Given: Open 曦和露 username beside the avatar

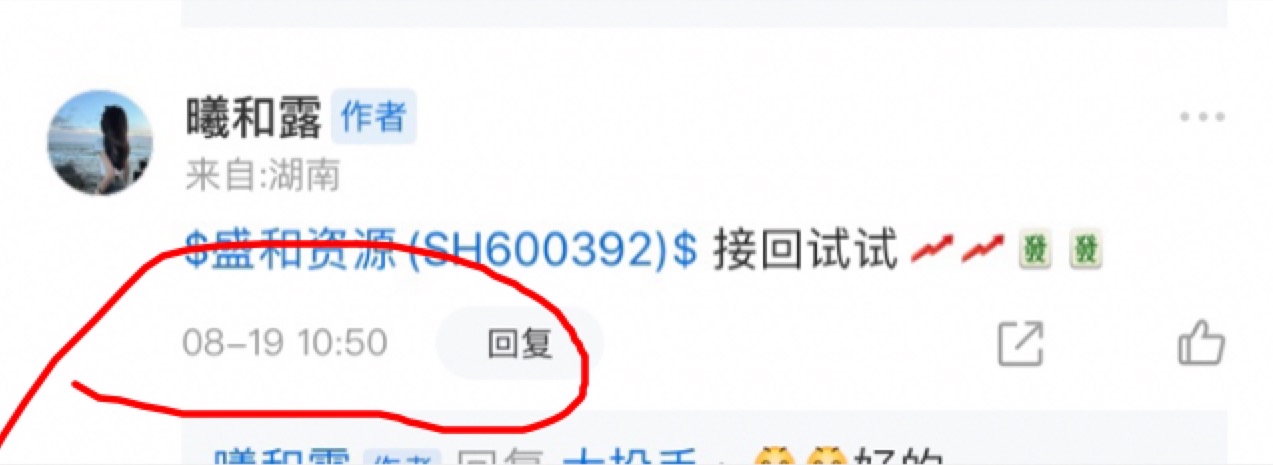Looking at the screenshot, I should pyautogui.click(x=254, y=118).
